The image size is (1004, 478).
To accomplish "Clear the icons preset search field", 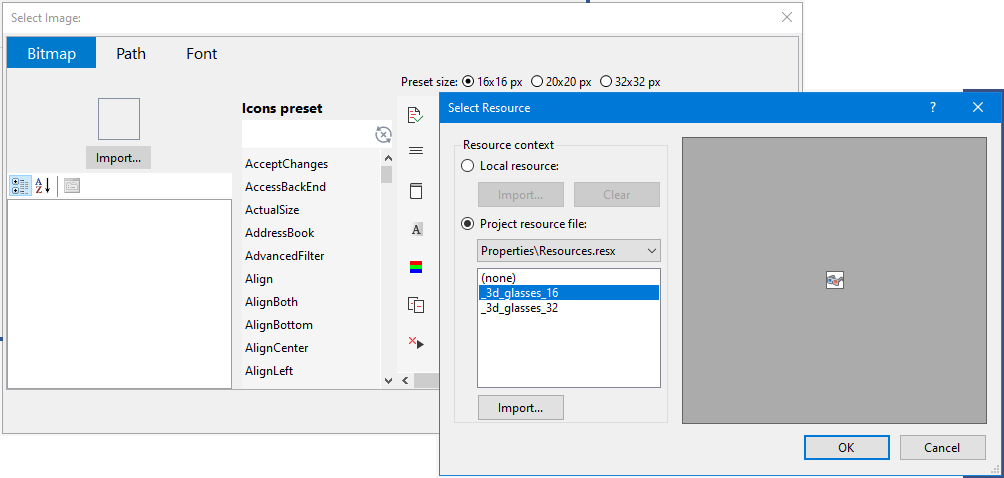I will [383, 134].
